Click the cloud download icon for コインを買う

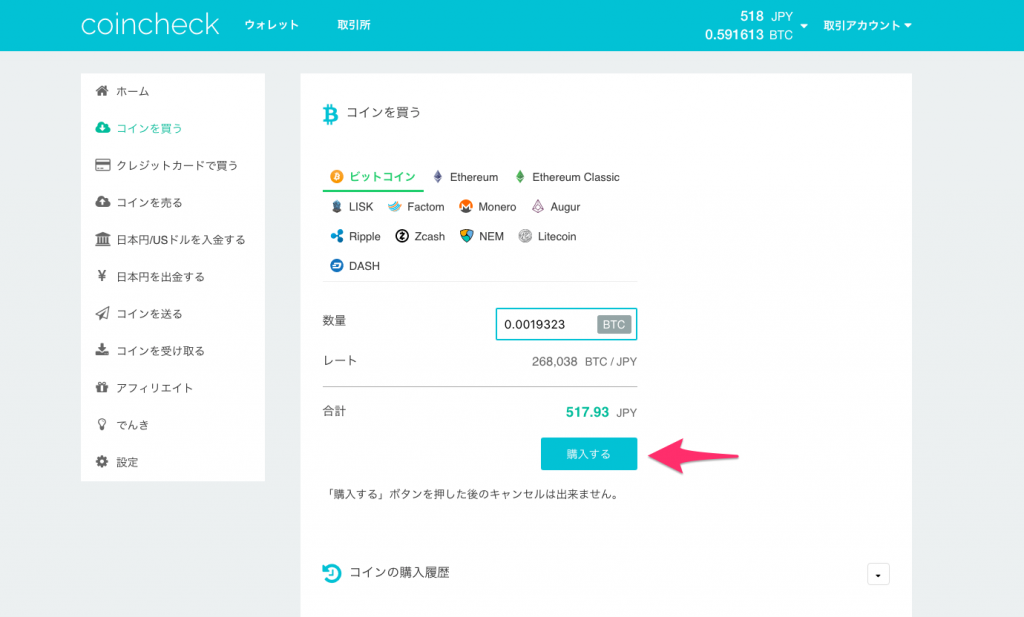[x=103, y=127]
